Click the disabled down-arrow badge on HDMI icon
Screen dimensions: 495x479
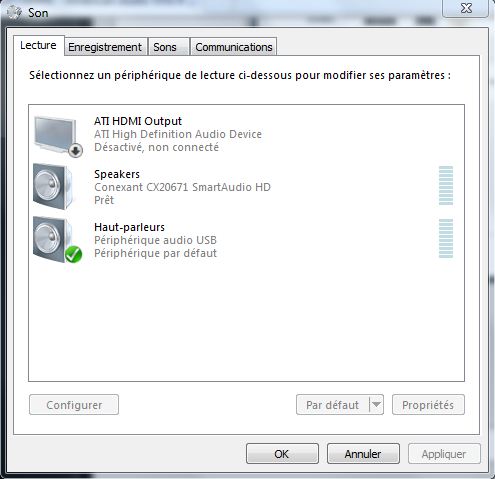[x=76, y=151]
